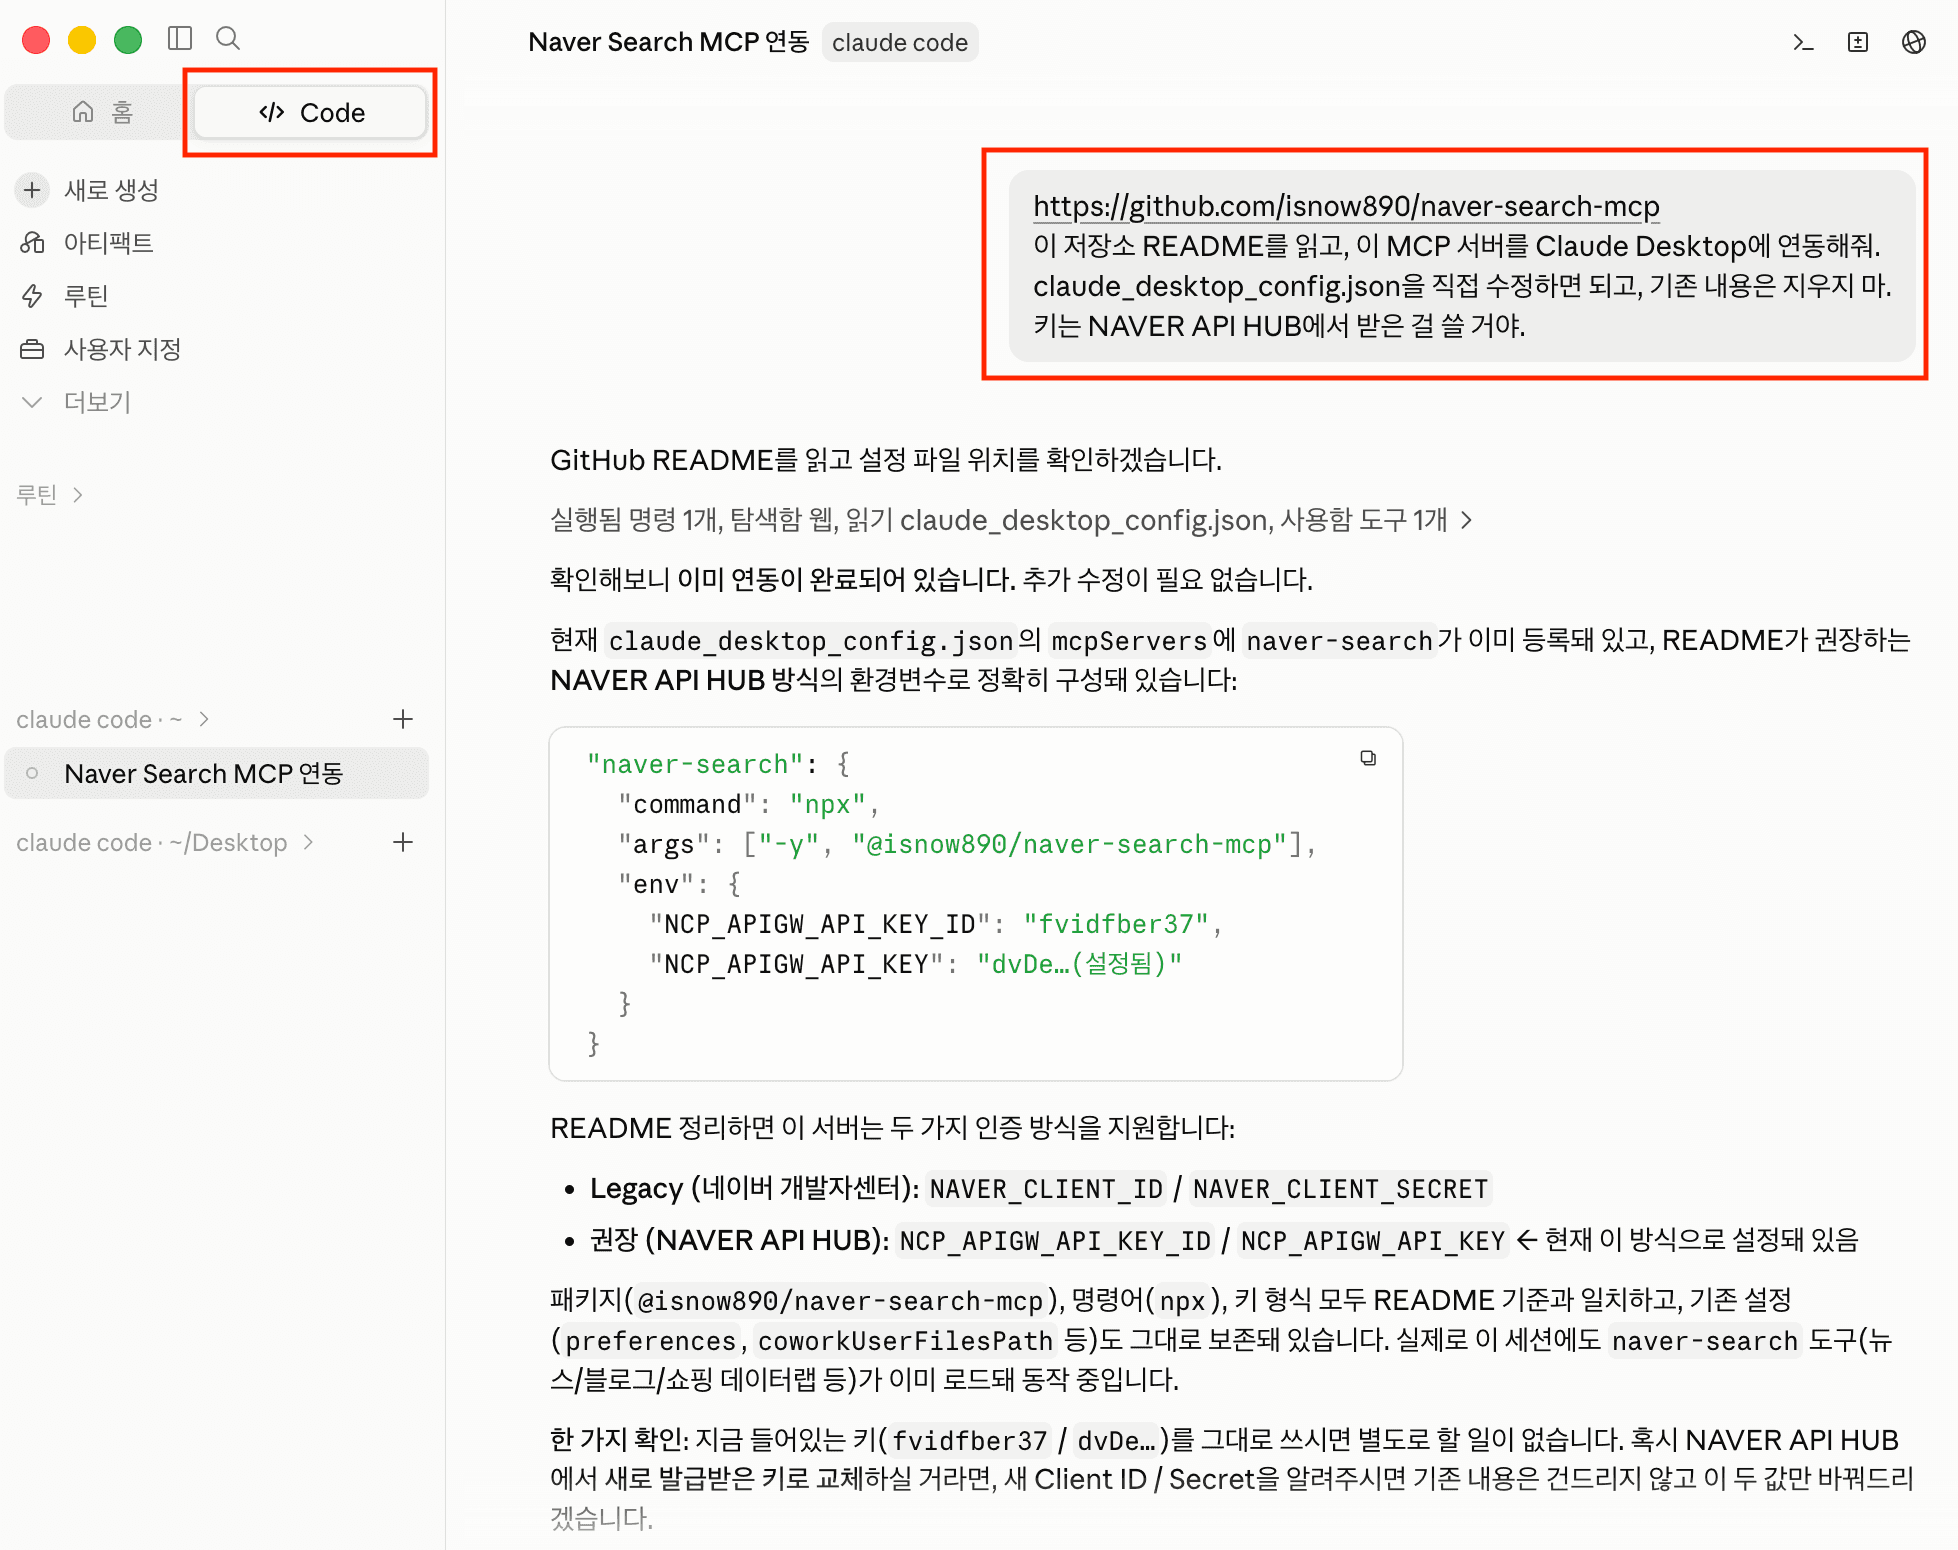Click the 사용자 지정 briefcase icon

point(32,349)
